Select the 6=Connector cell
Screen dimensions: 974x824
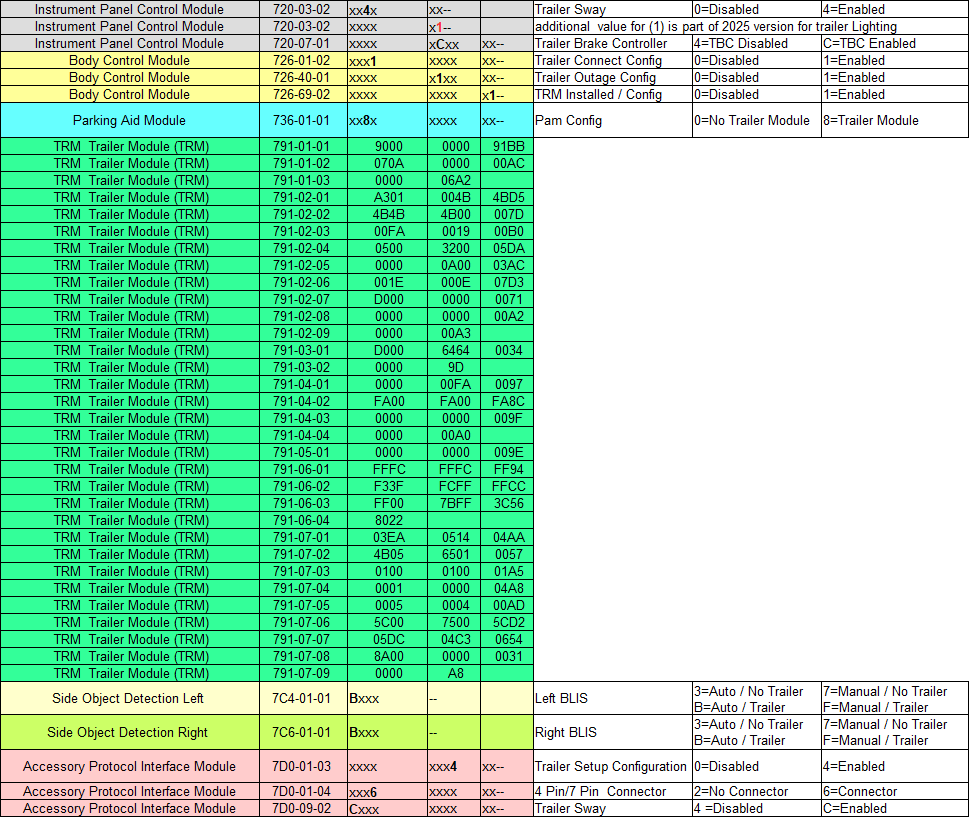[x=894, y=792]
